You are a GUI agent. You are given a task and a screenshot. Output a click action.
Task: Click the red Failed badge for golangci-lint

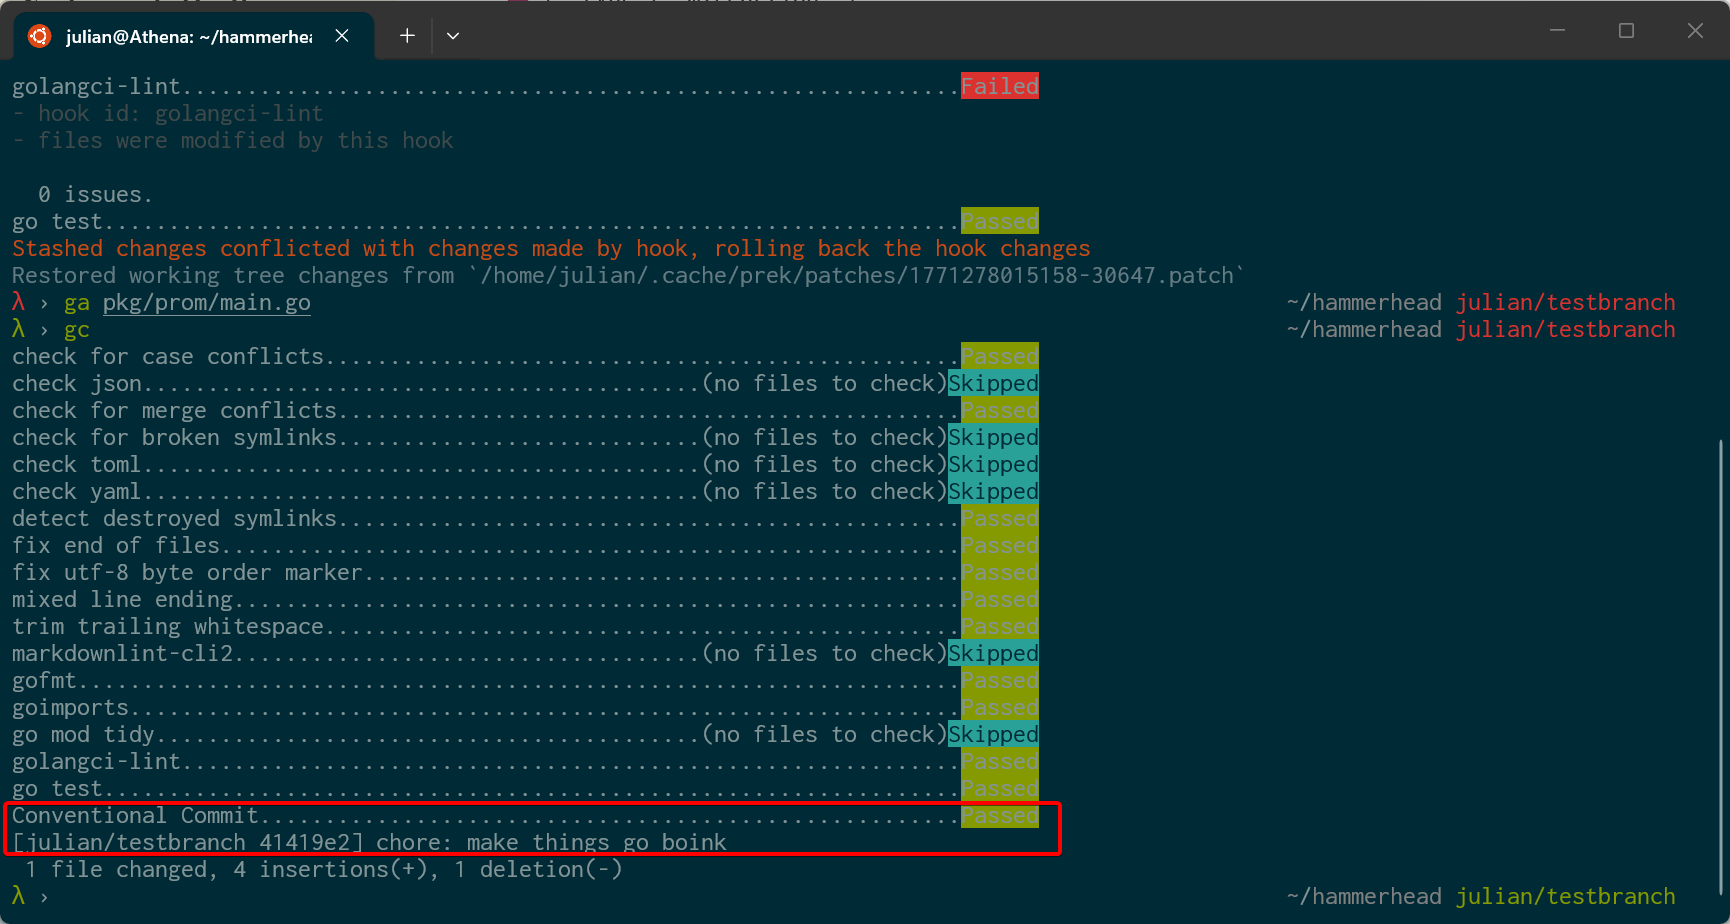(999, 87)
